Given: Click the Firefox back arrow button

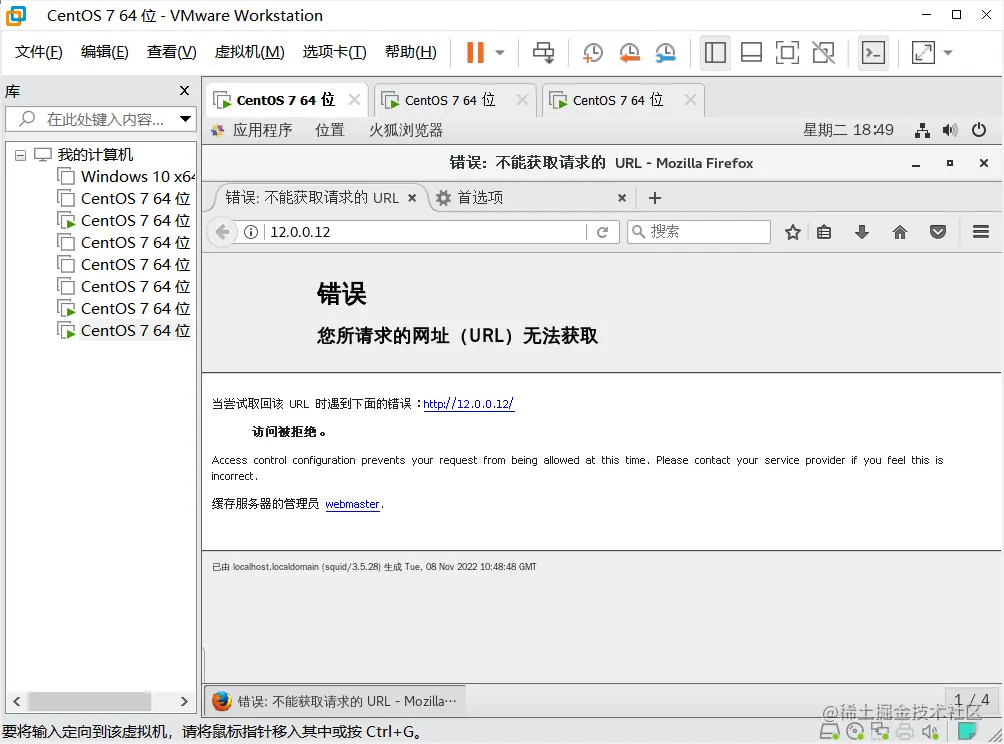Looking at the screenshot, I should [222, 232].
